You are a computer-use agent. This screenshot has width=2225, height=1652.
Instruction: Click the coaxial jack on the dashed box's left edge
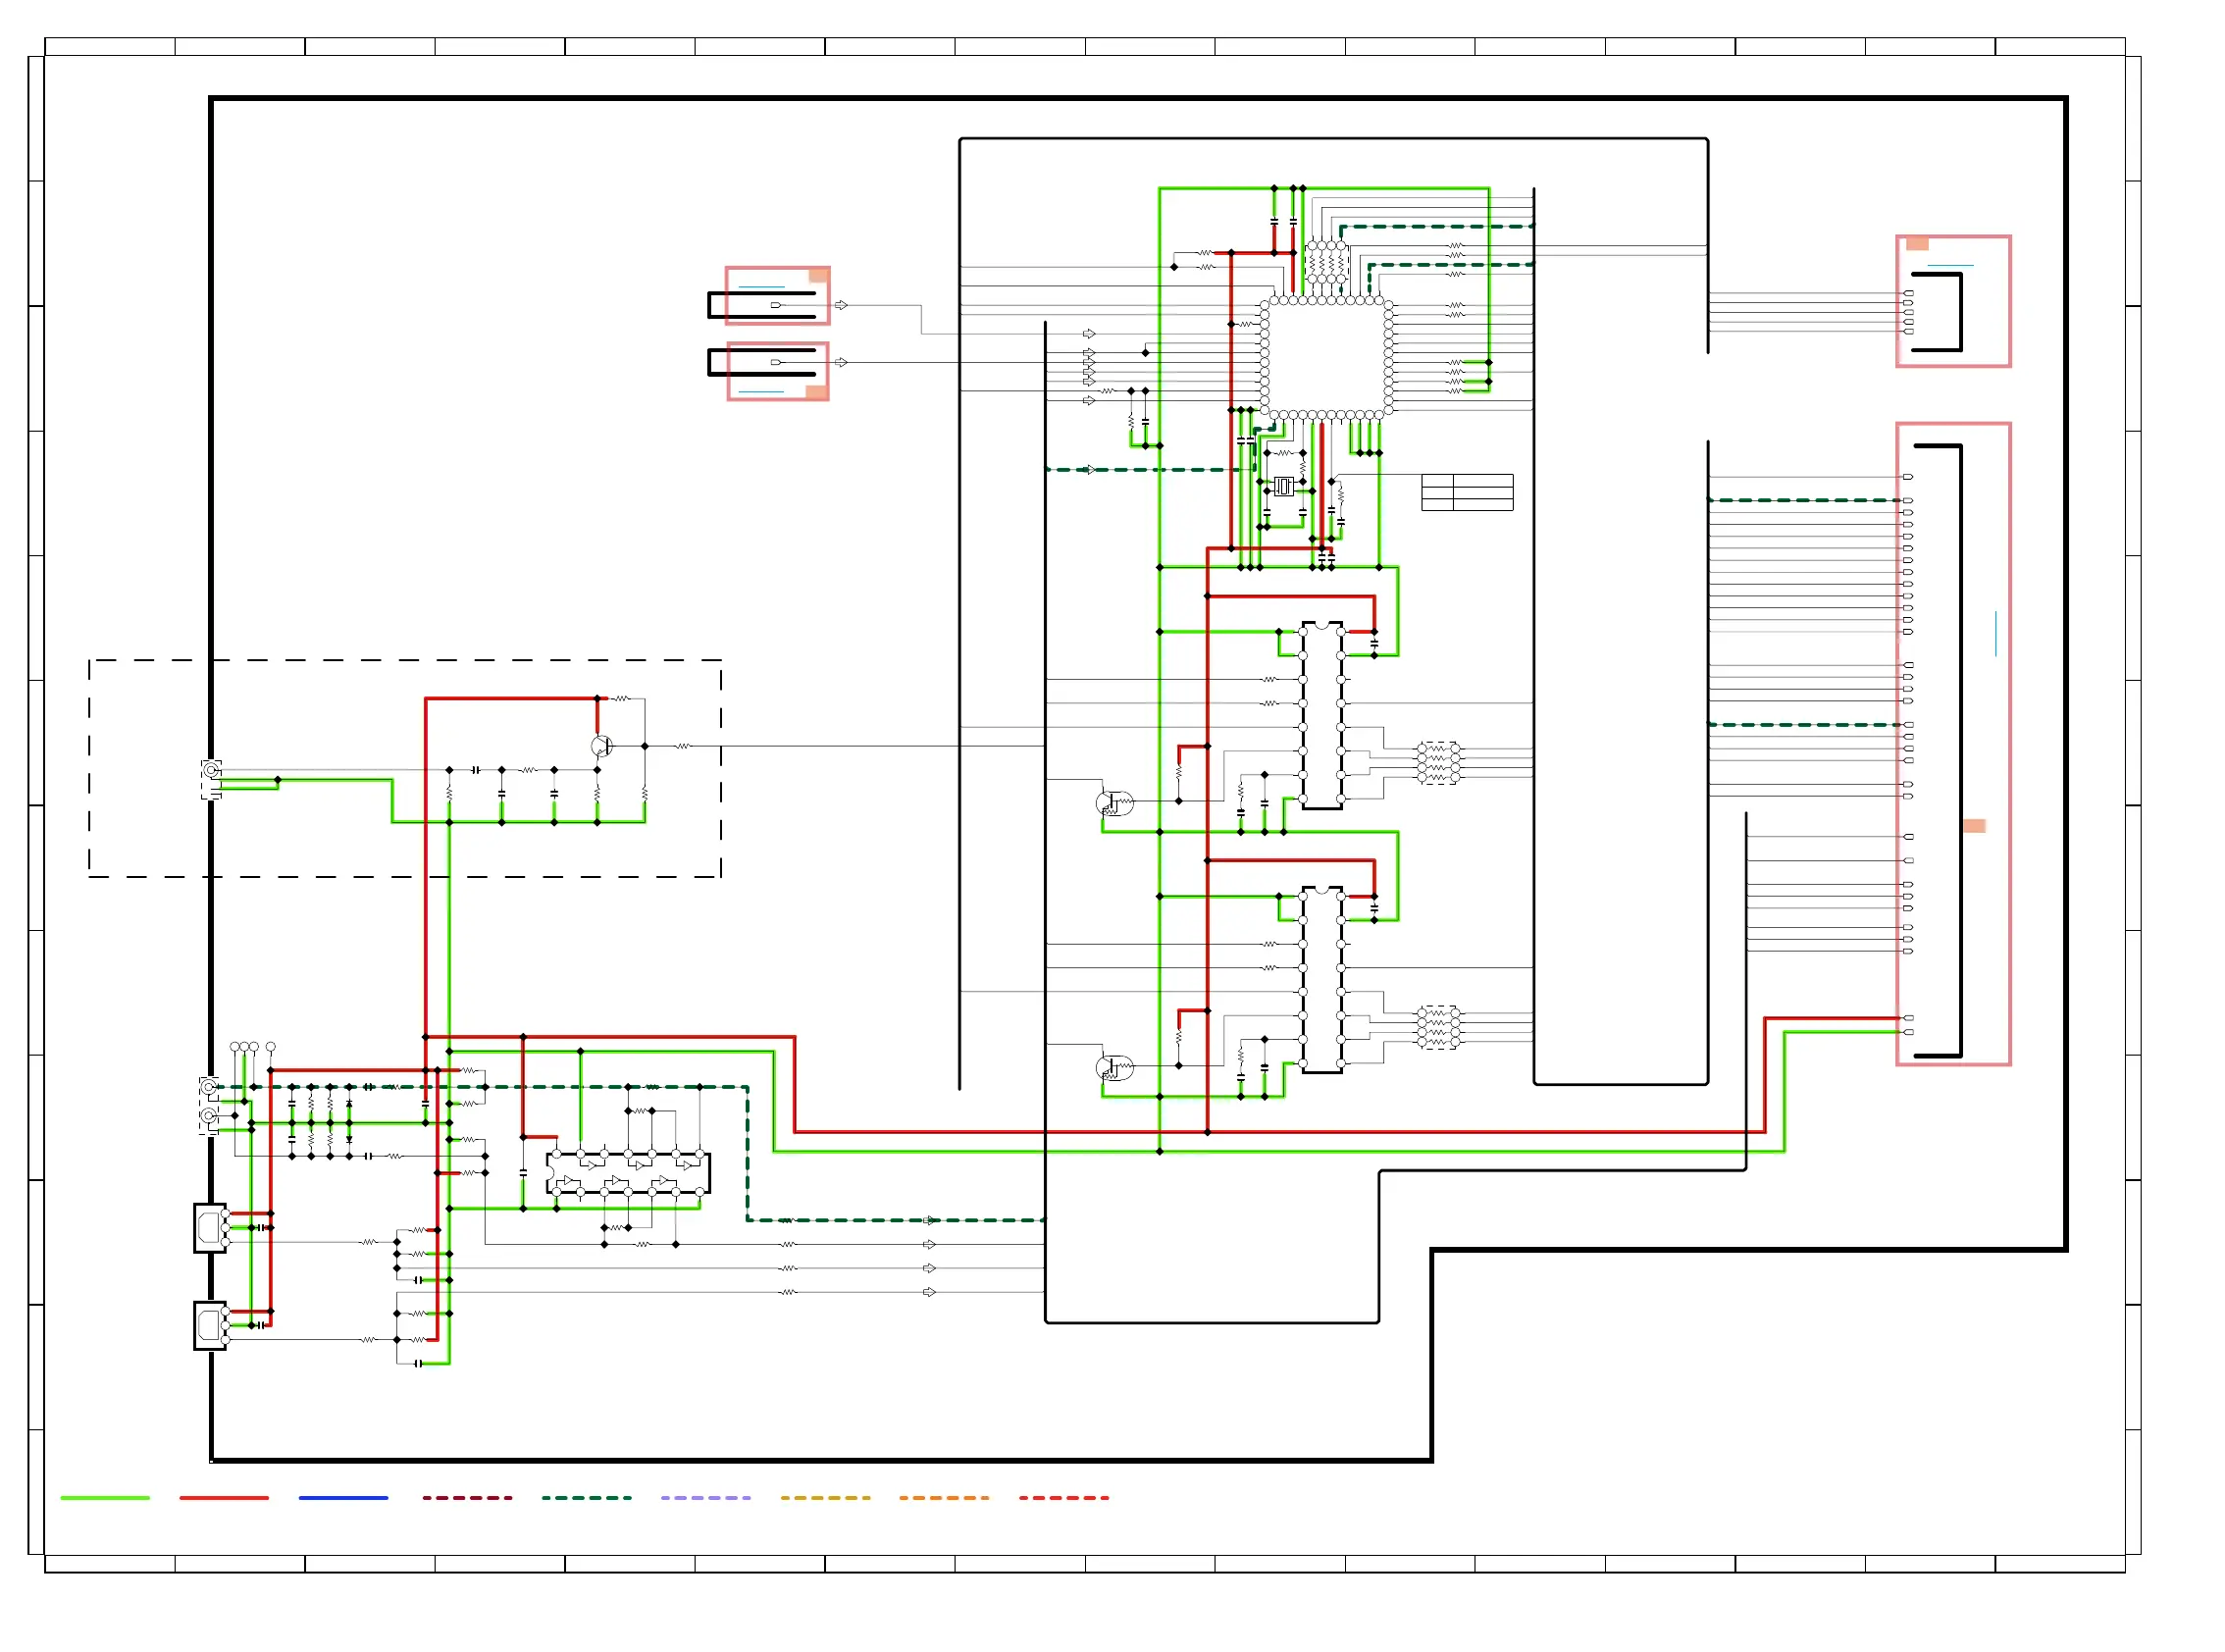211,771
